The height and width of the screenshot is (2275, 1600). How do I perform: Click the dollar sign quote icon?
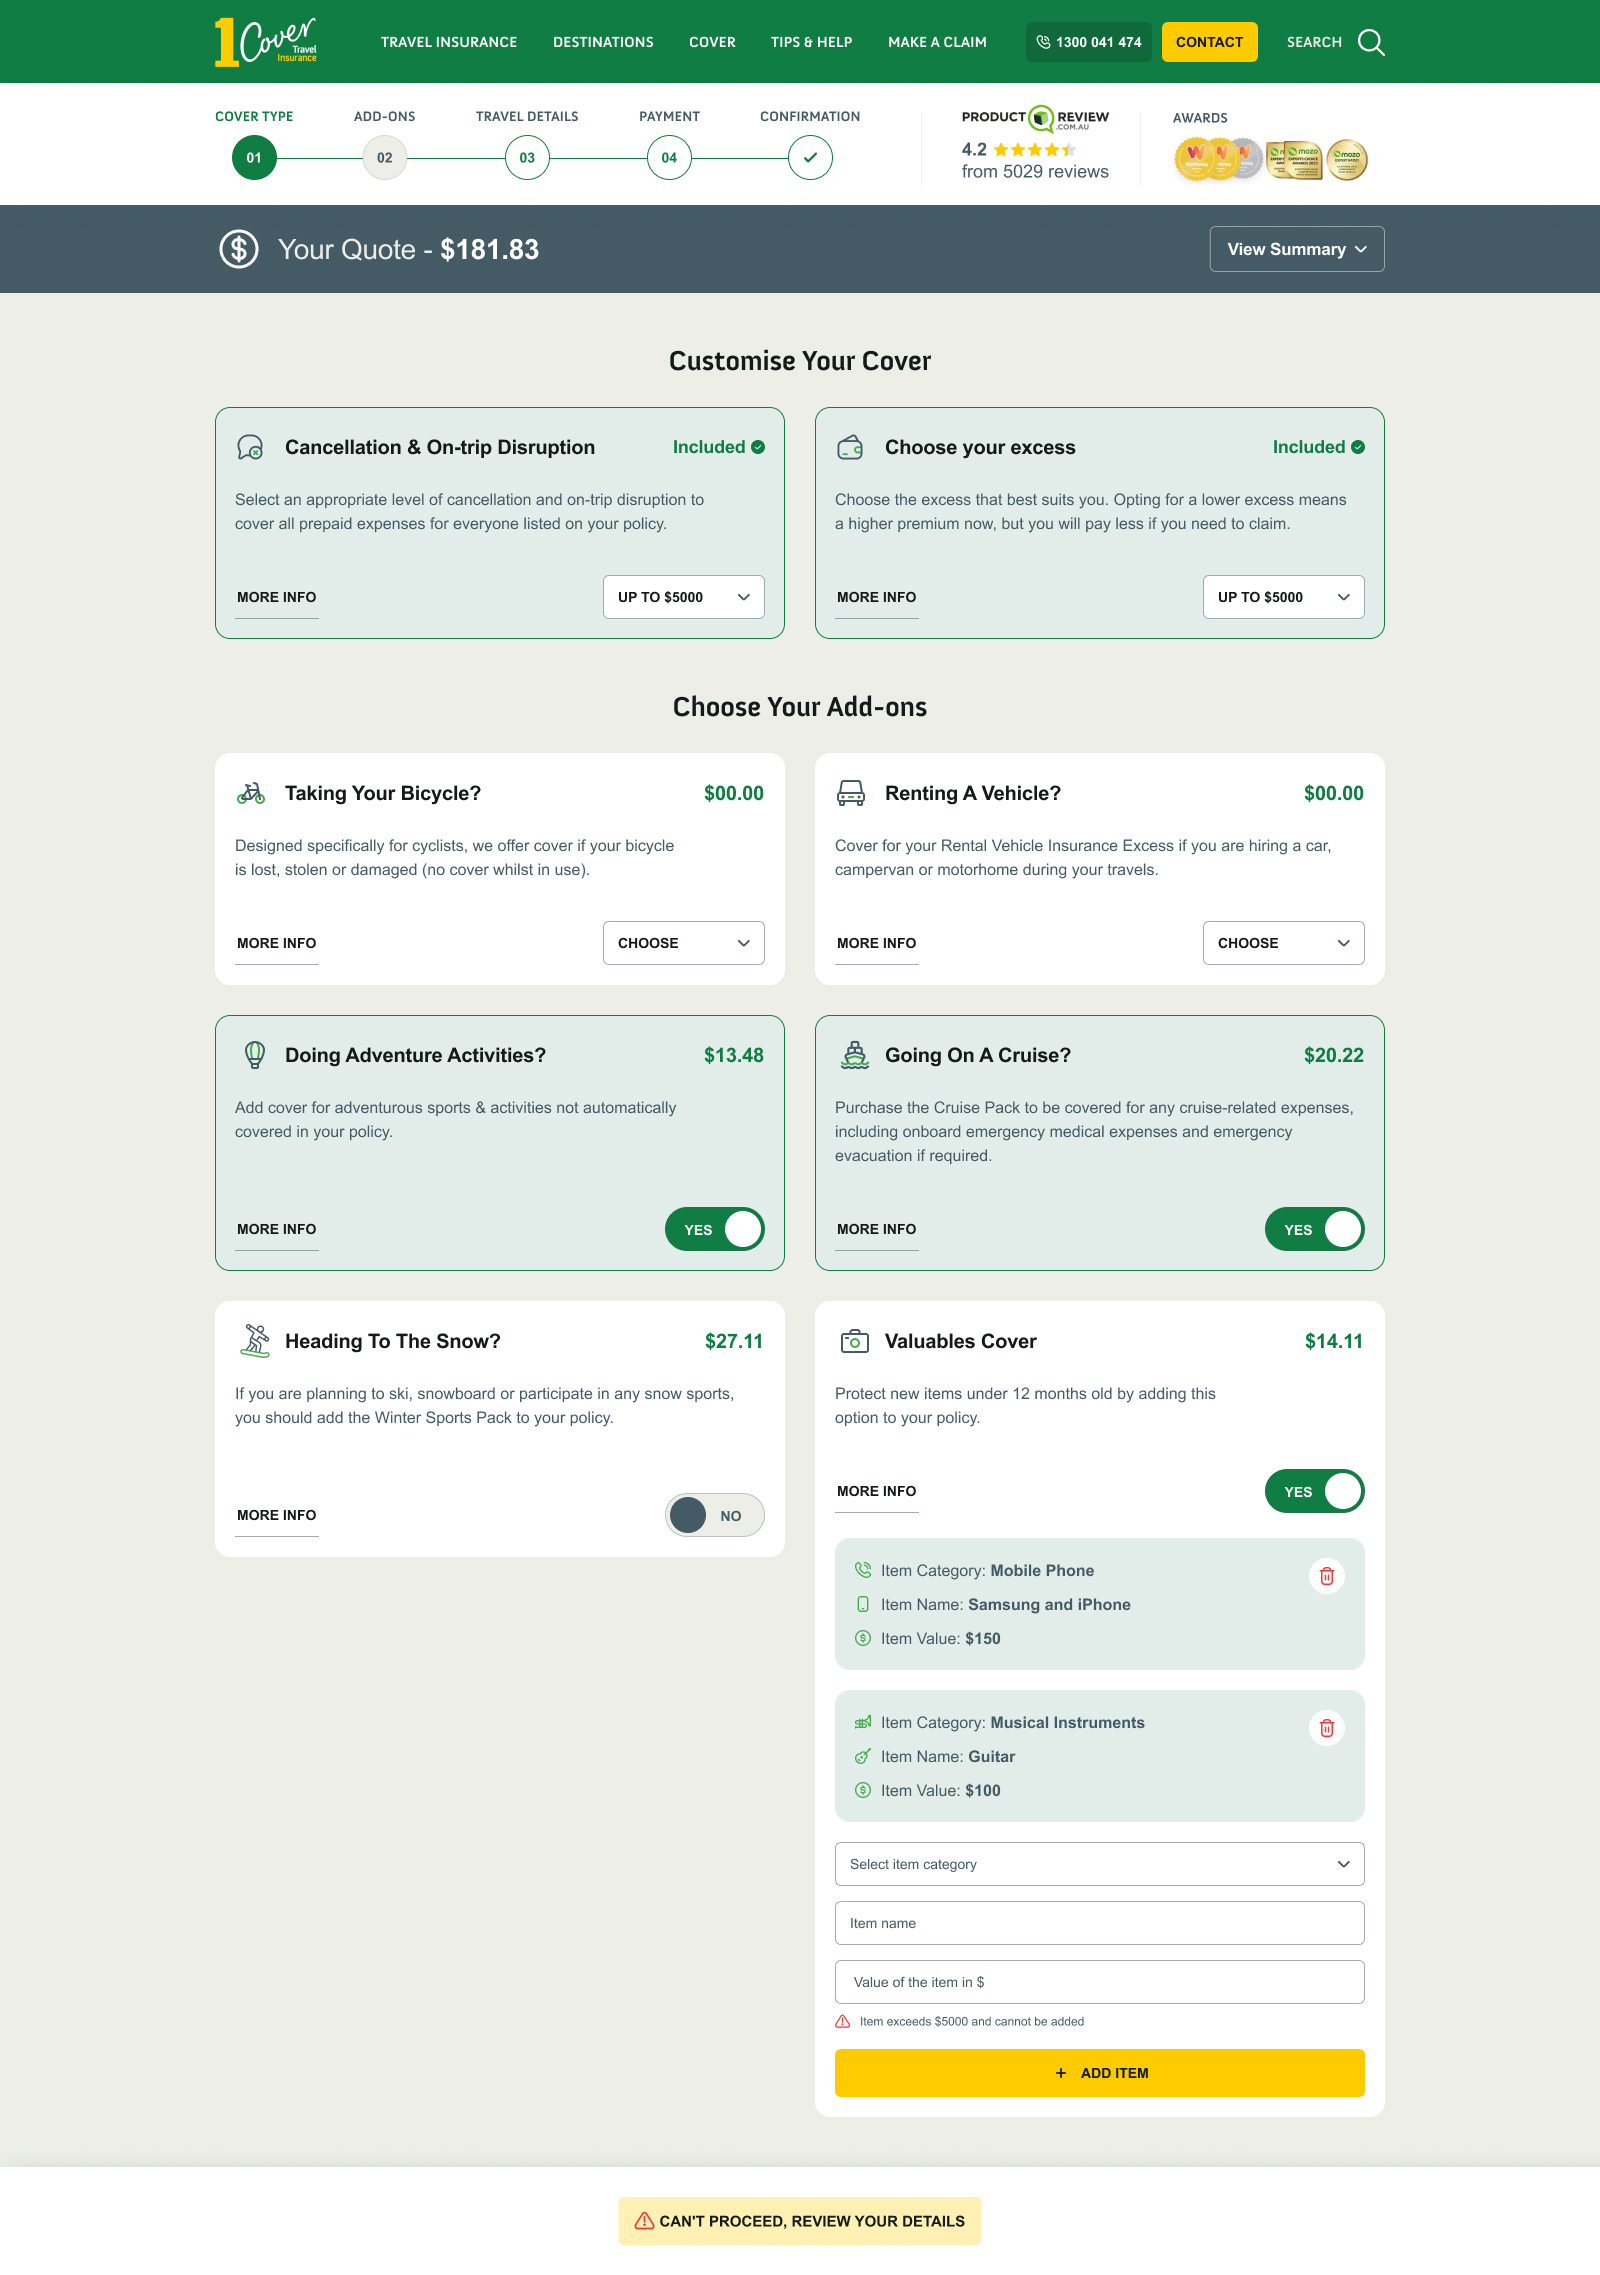point(239,249)
